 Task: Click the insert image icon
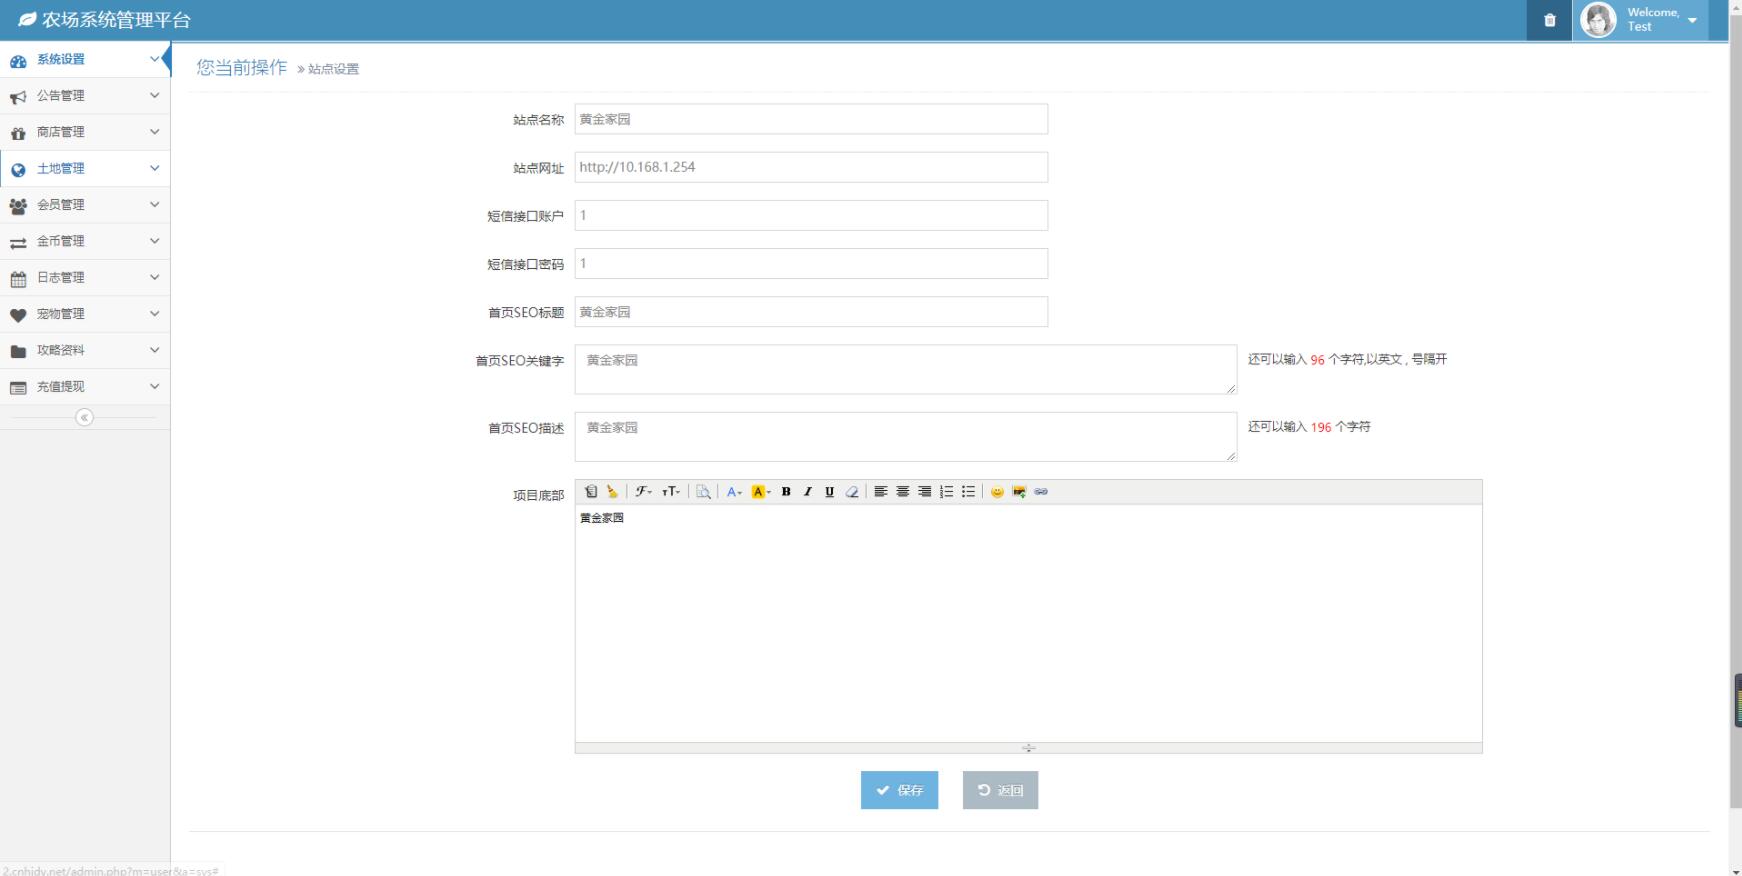tap(1019, 492)
